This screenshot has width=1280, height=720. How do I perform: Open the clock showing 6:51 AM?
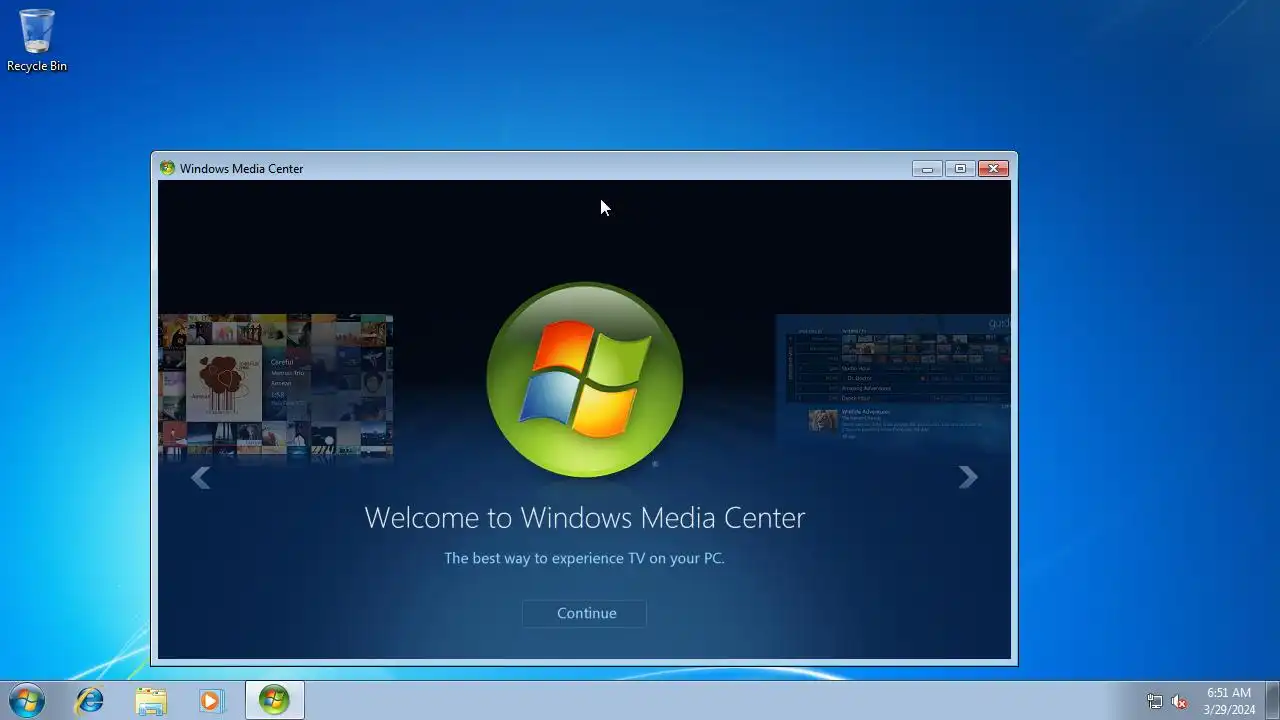[1229, 701]
